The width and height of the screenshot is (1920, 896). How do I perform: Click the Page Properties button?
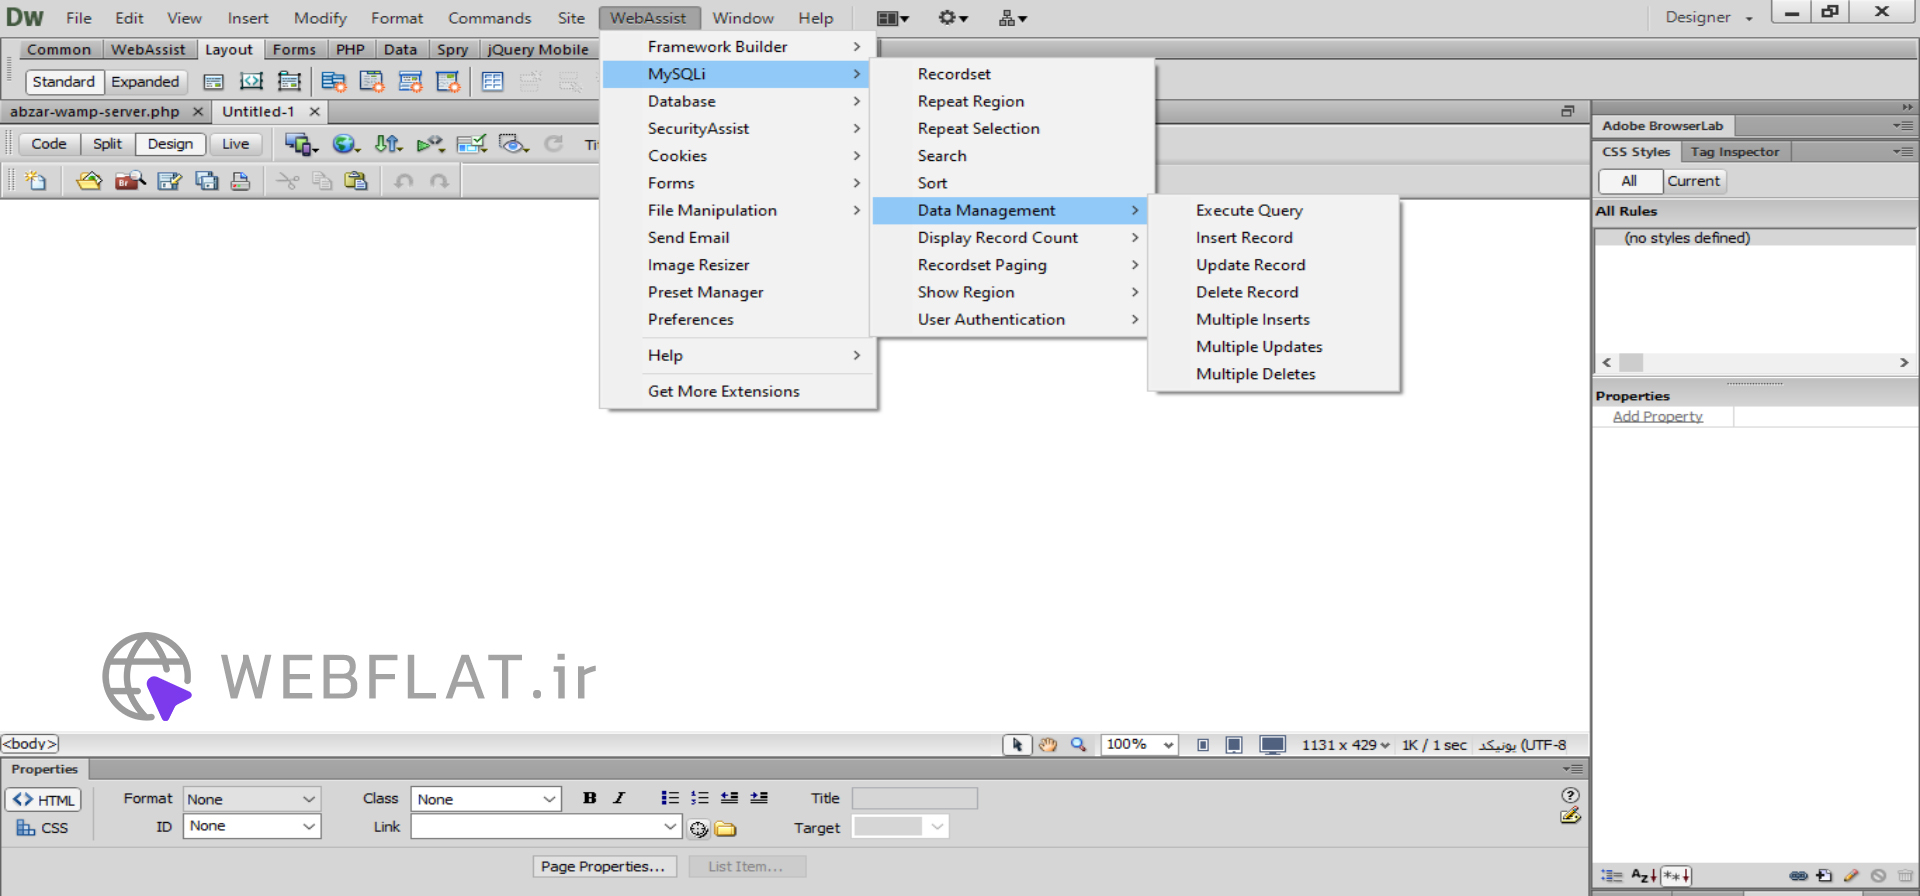pos(604,867)
